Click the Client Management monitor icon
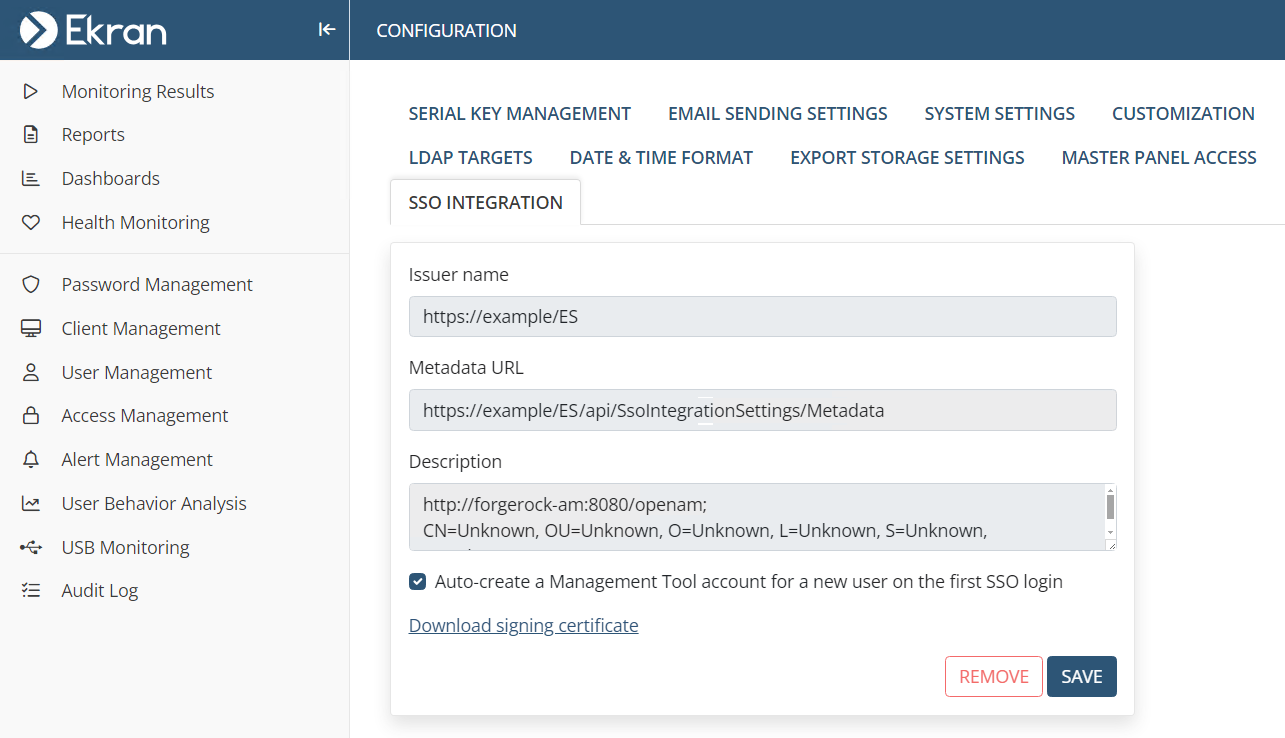This screenshot has height=738, width=1285. click(x=31, y=329)
